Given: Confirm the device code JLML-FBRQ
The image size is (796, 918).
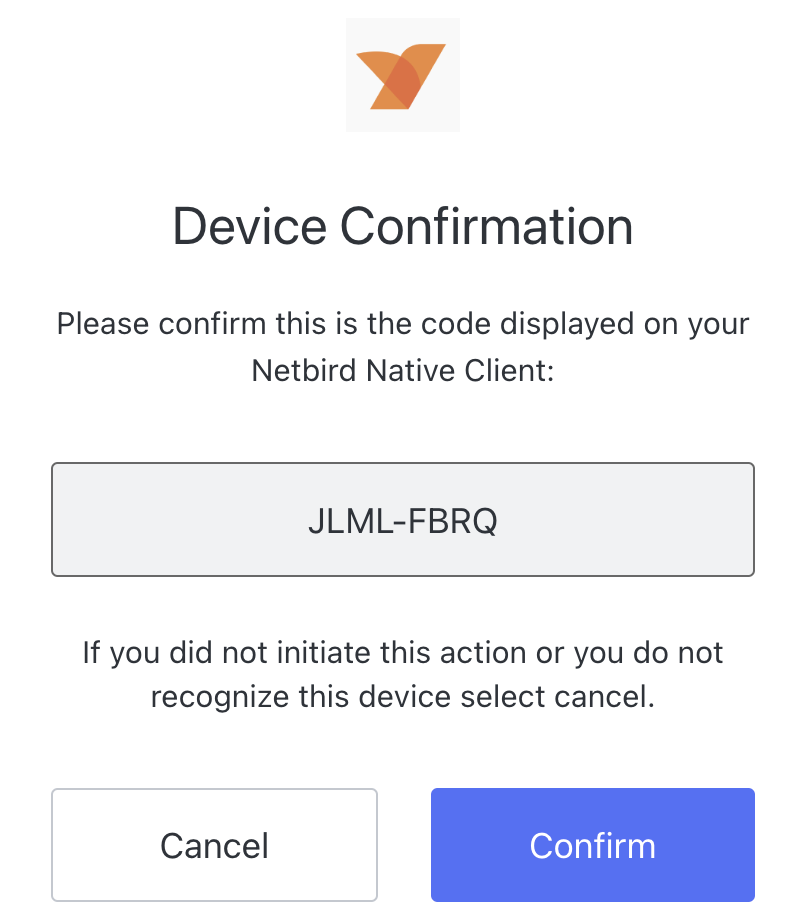Looking at the screenshot, I should 592,845.
